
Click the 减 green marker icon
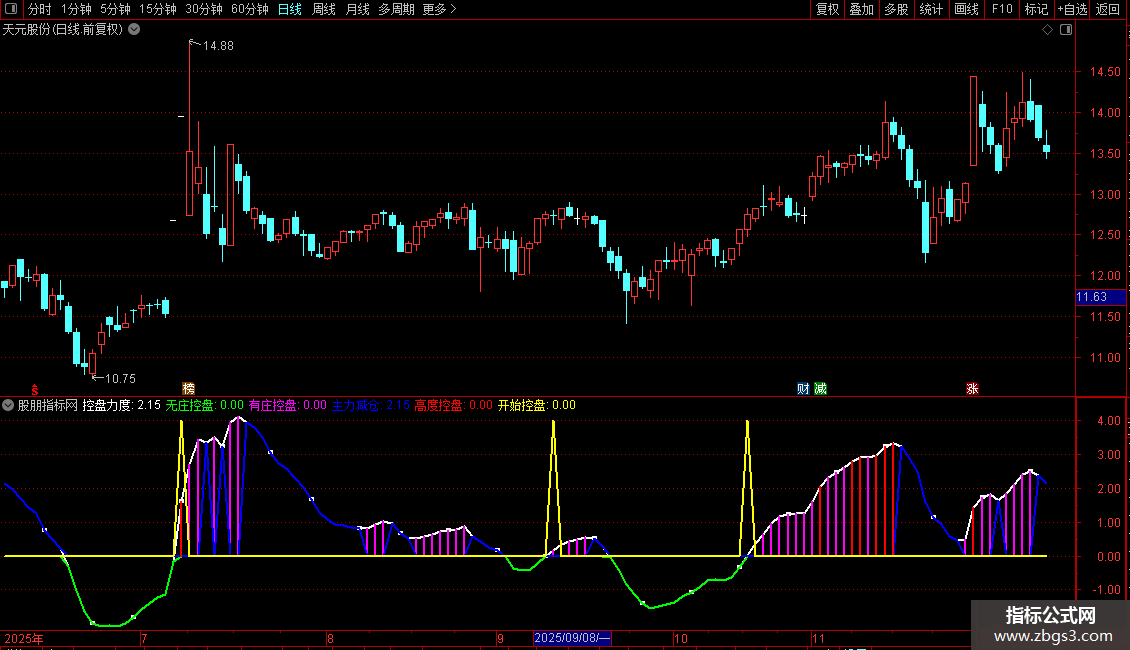pos(820,388)
